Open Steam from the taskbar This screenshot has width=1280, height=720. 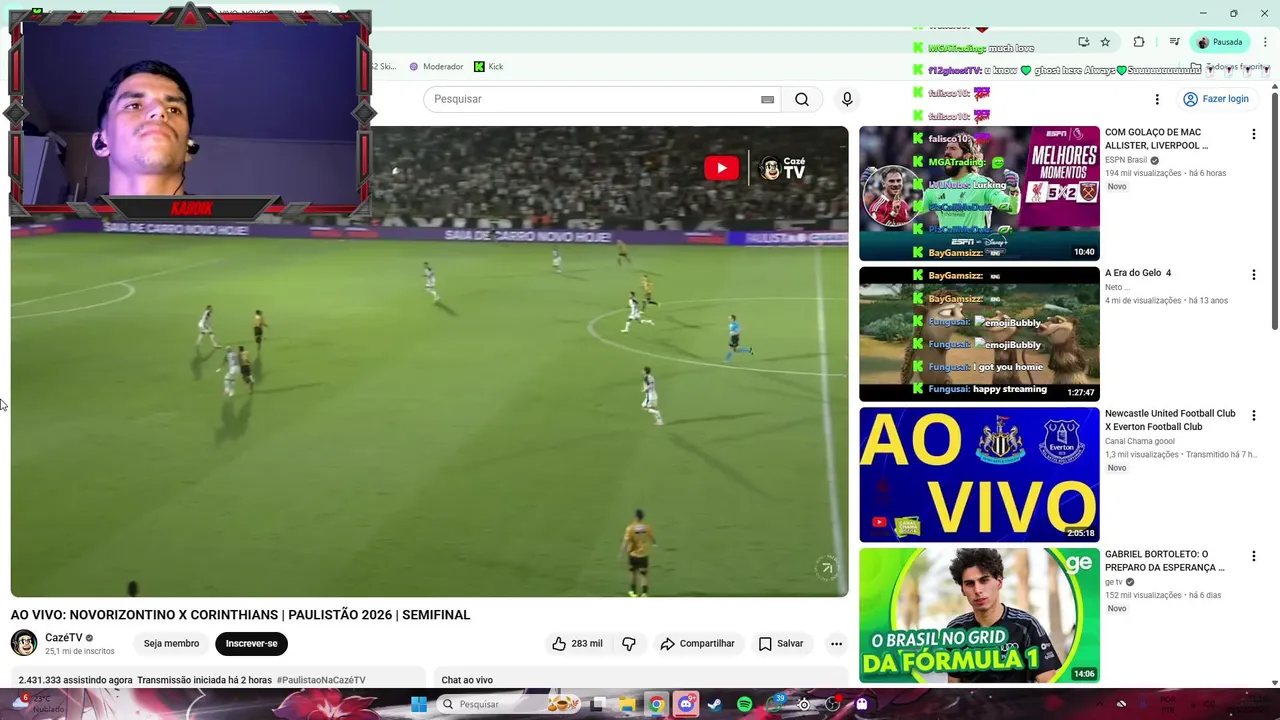(714, 704)
